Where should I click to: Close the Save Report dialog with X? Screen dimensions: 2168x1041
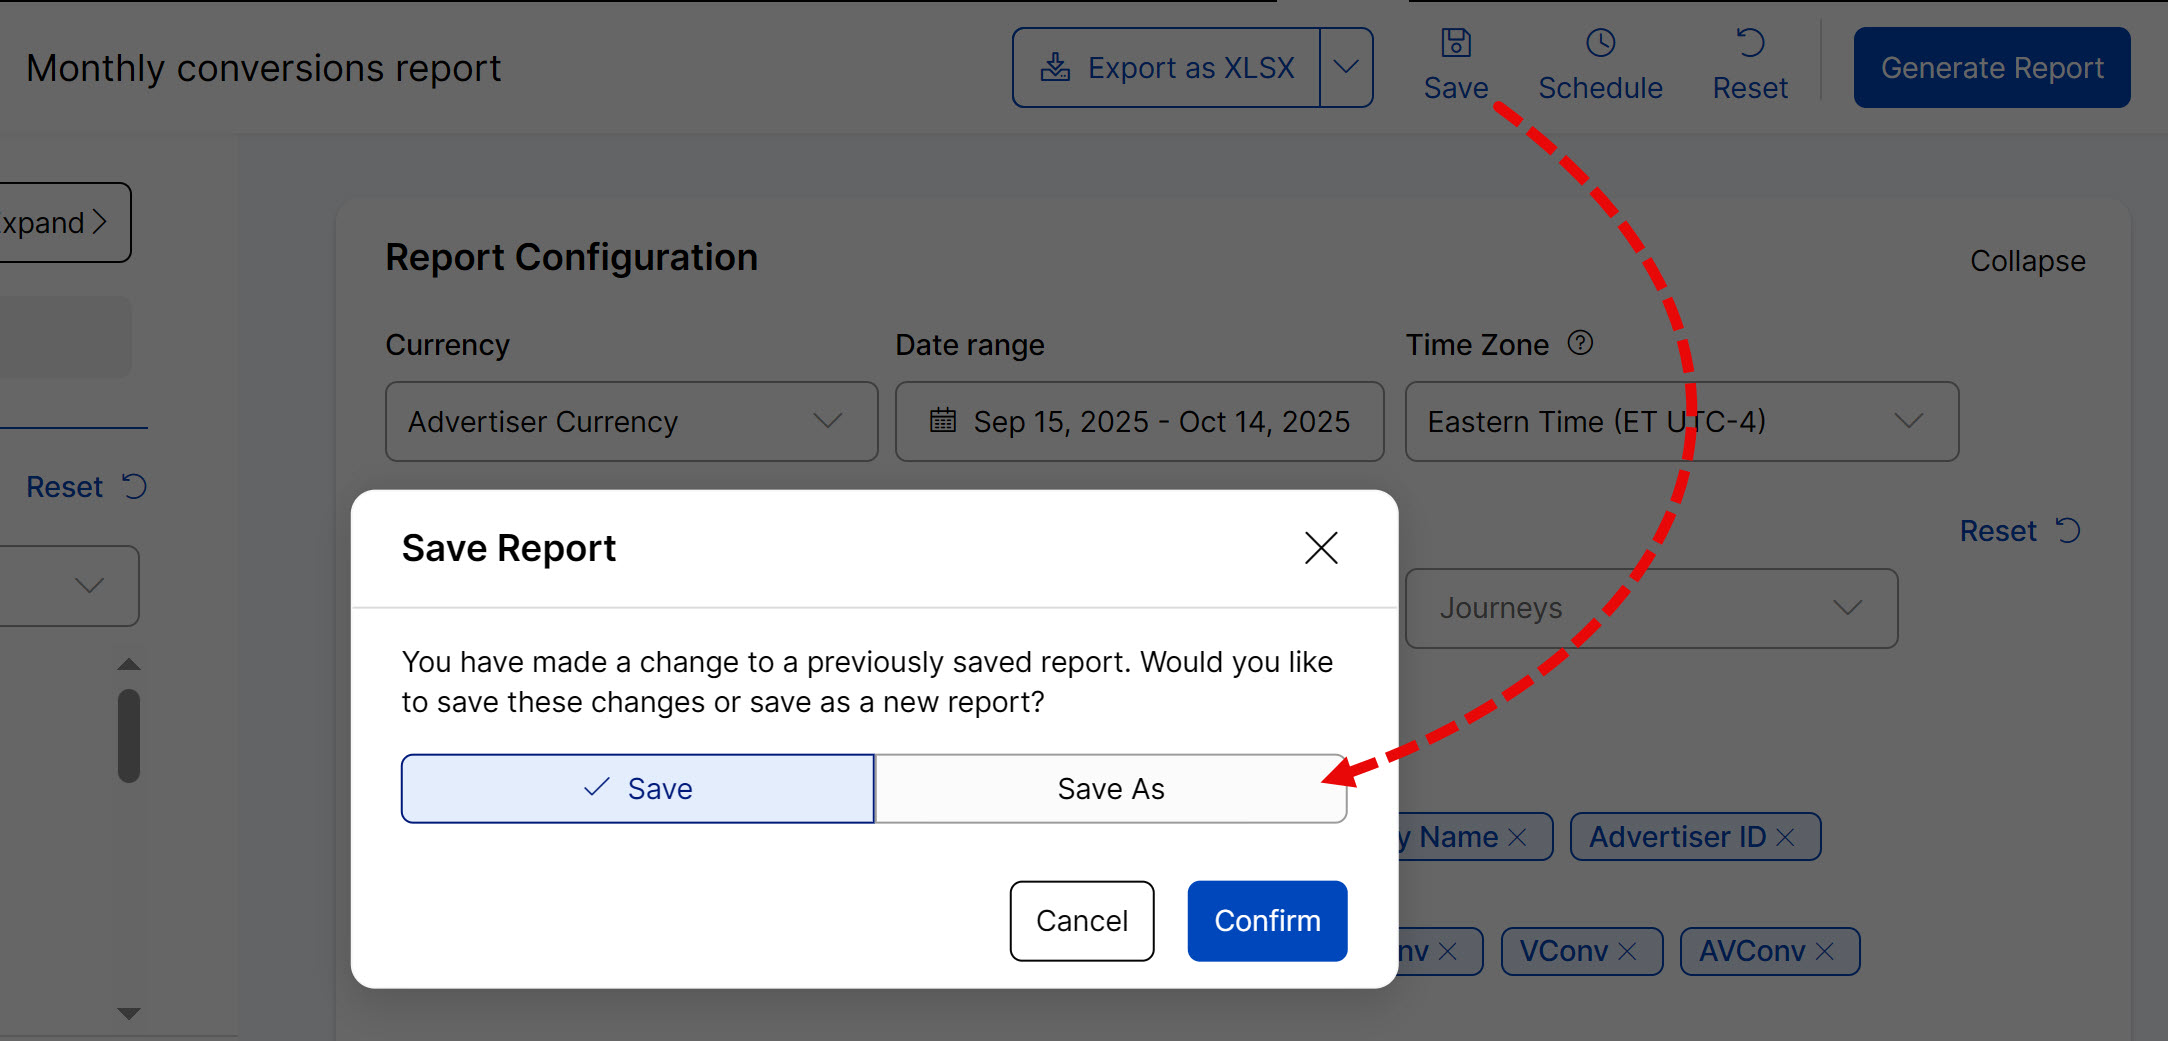1321,548
